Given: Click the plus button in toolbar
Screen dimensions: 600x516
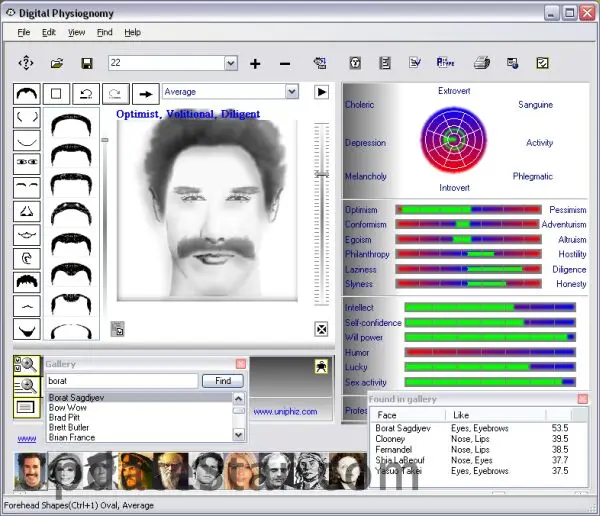Looking at the screenshot, I should click(255, 64).
